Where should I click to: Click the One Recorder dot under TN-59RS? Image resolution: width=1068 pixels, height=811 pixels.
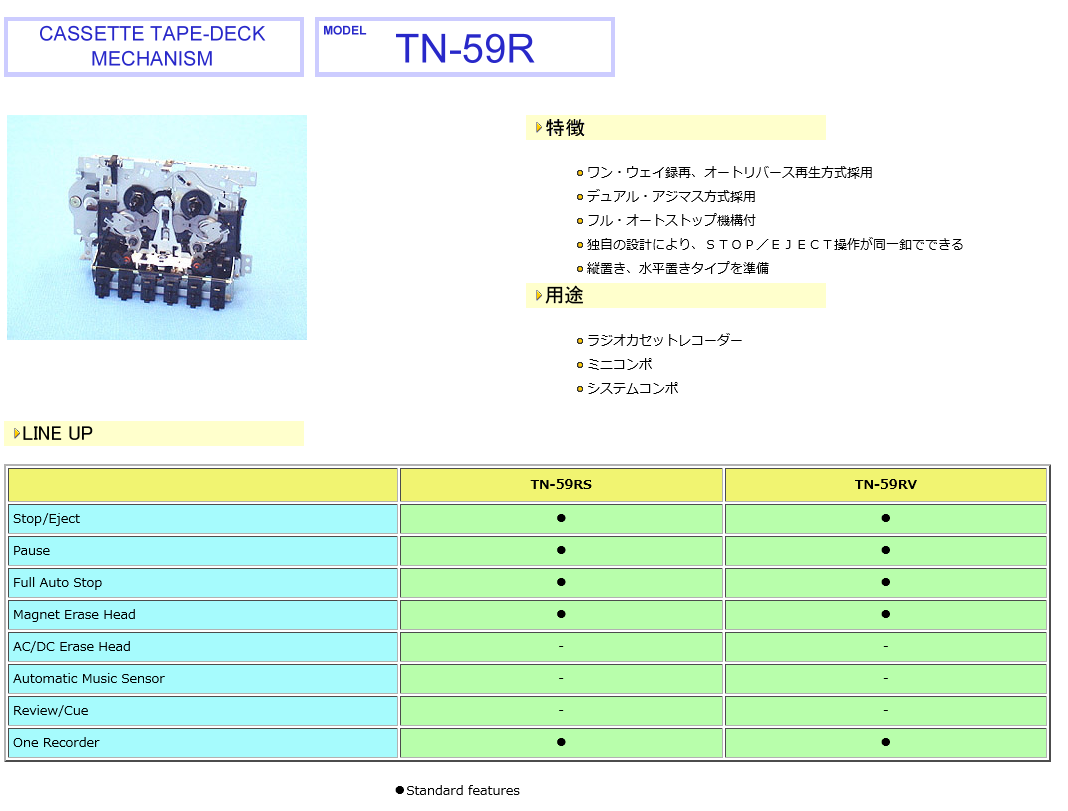pyautogui.click(x=561, y=742)
